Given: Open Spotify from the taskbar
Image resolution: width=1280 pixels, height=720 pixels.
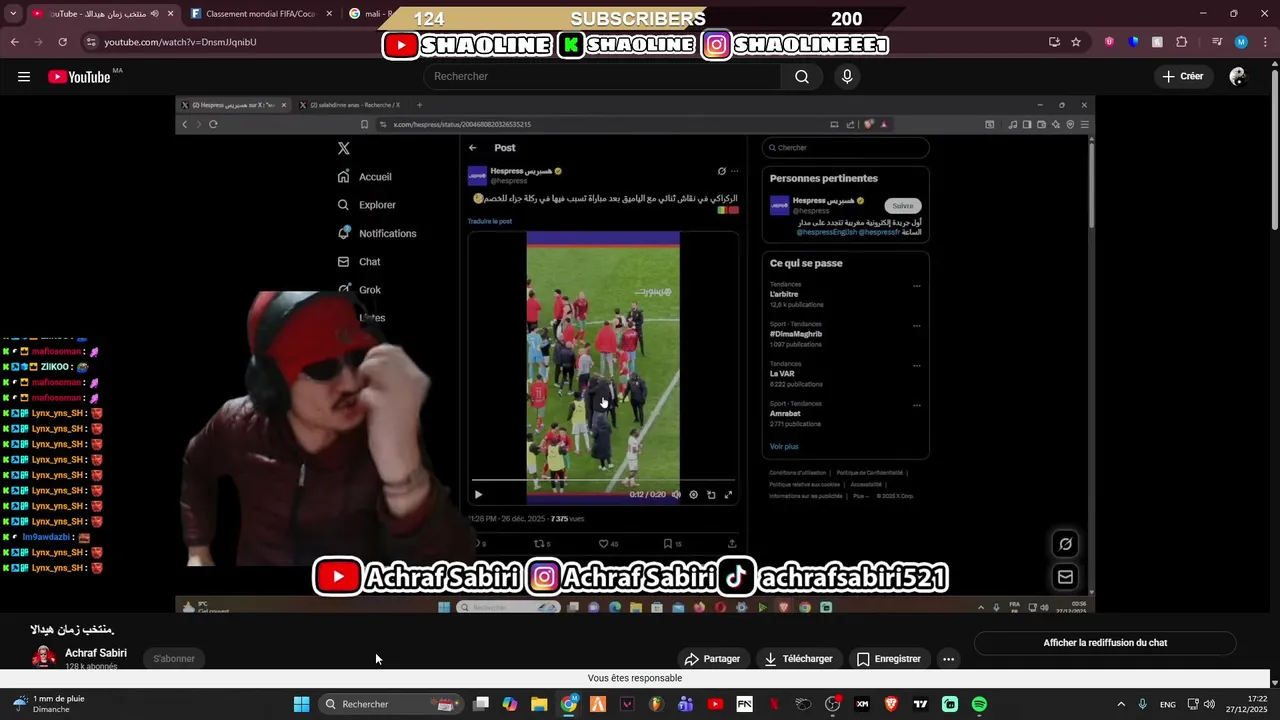Looking at the screenshot, I should coord(979,704).
